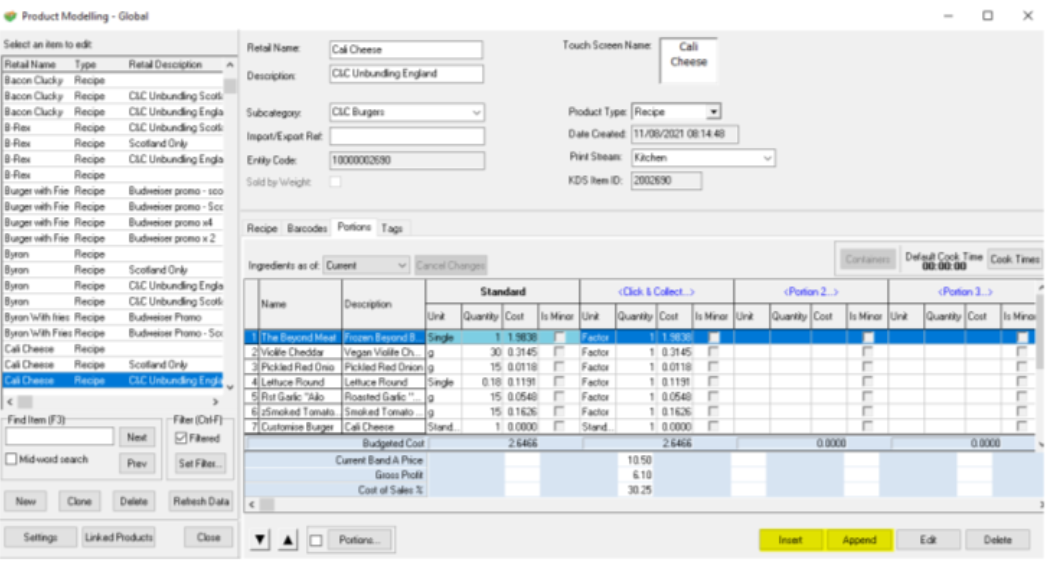Switch to the Recipe tab
1046x561 pixels.
[x=262, y=229]
